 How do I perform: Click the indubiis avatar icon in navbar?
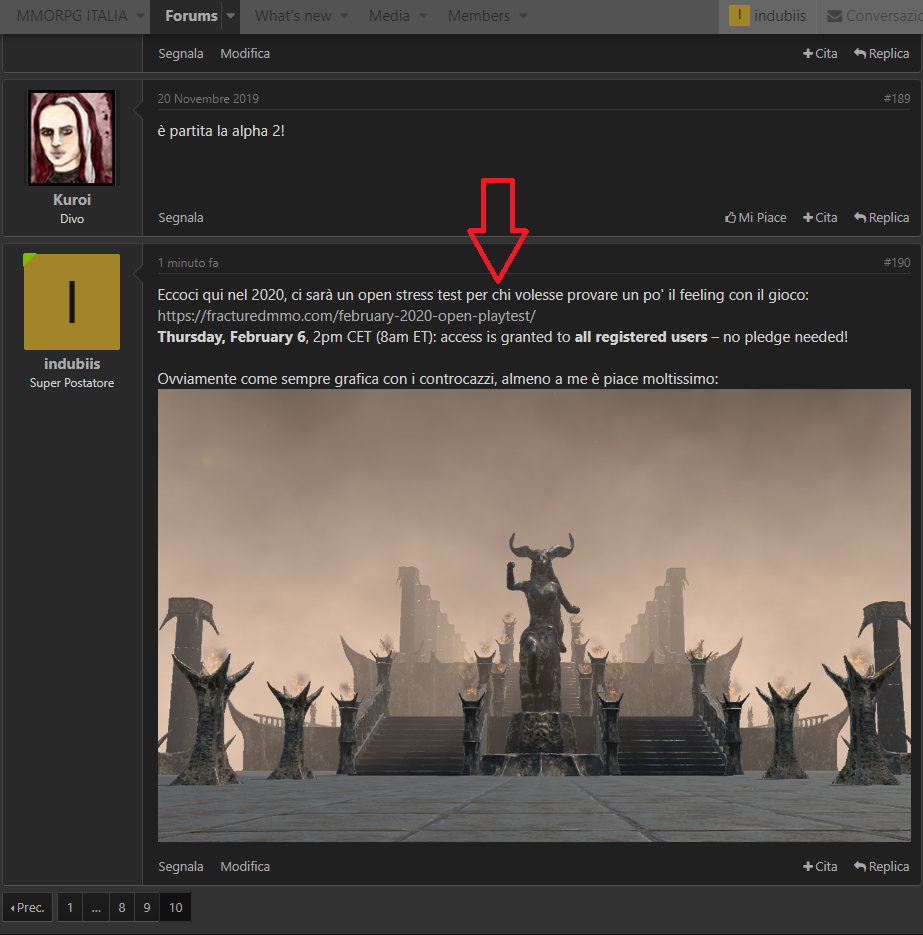(x=739, y=16)
